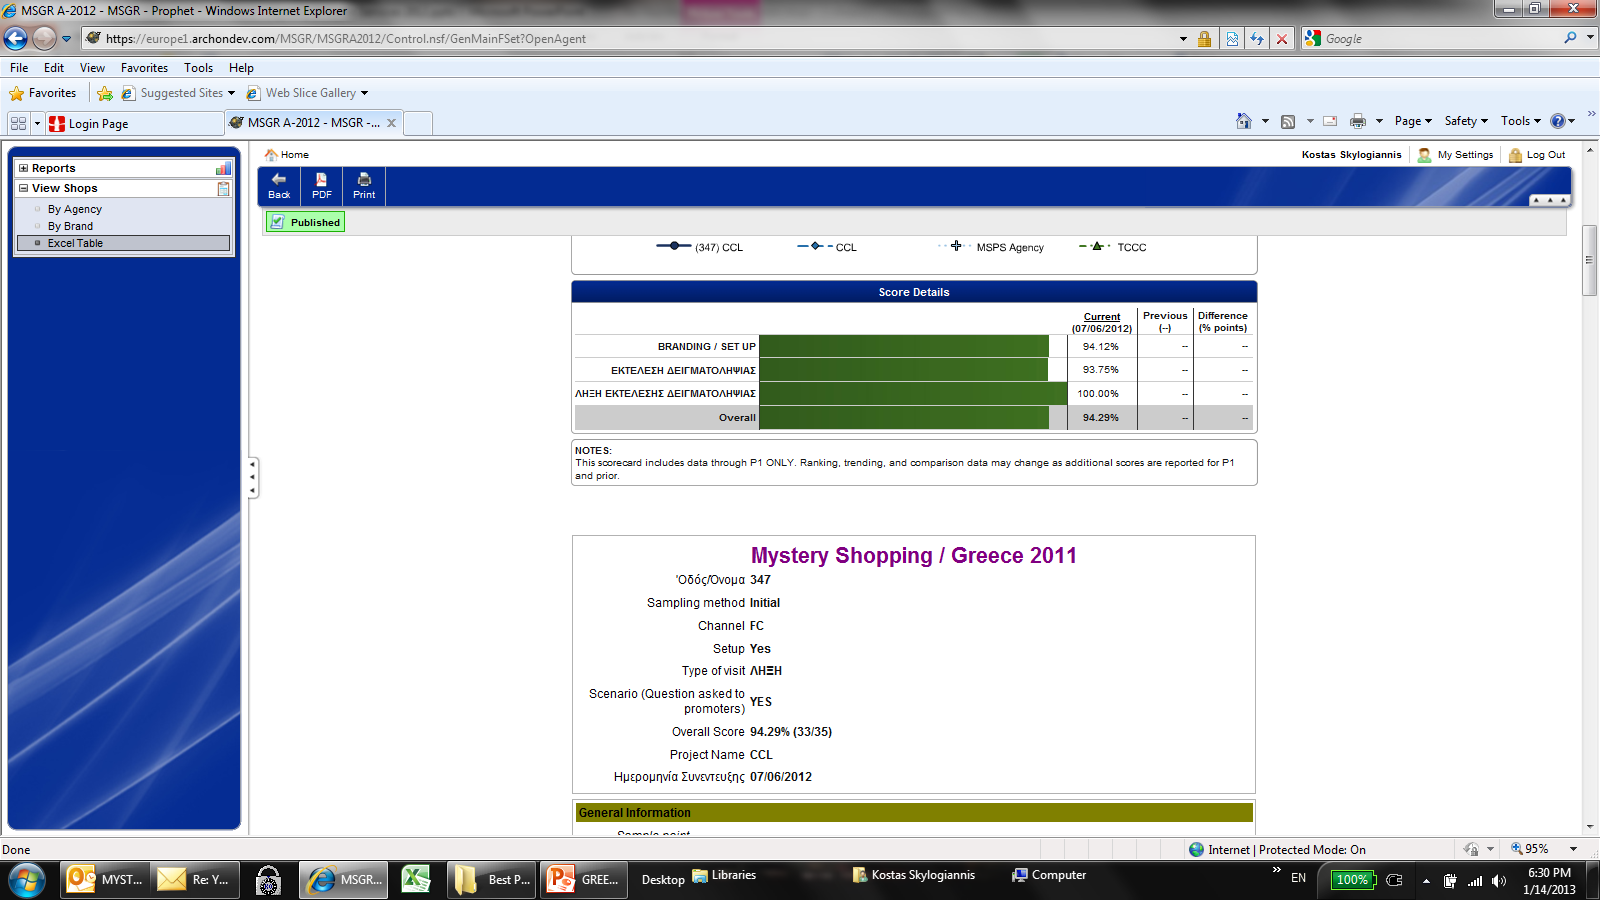Click the BRANDING / SET UP score bar

pos(904,346)
